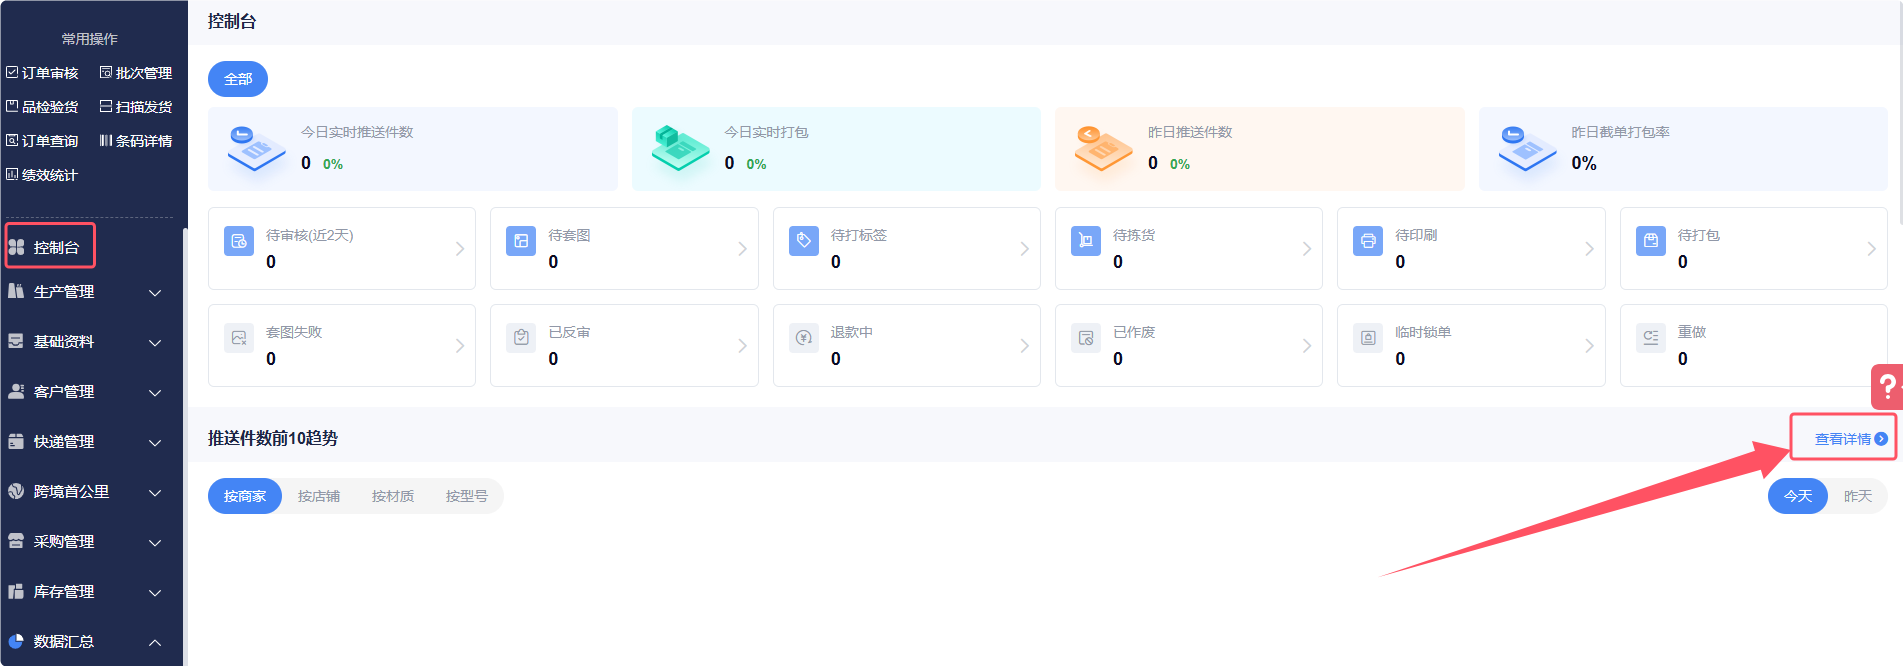The height and width of the screenshot is (666, 1903).
Task: Click the 常用操作 section label
Action: point(90,39)
